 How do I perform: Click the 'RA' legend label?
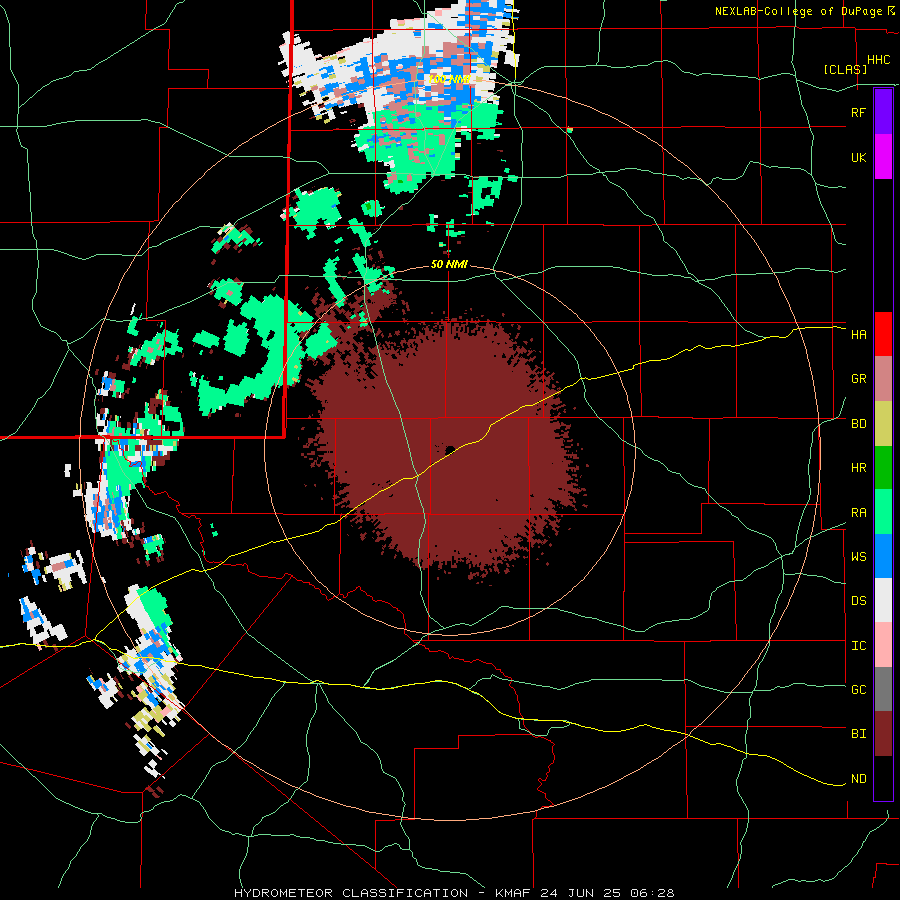point(858,513)
